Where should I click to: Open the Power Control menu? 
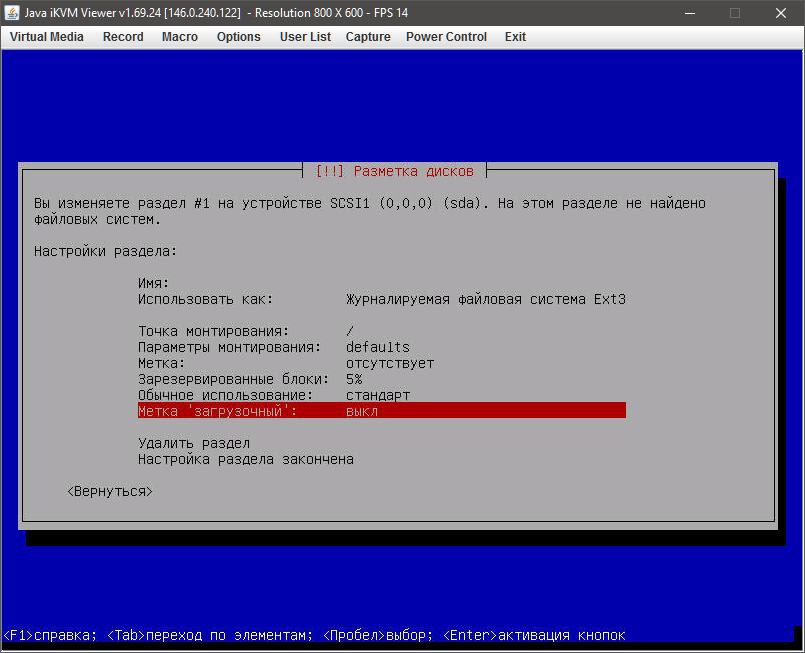coord(446,37)
